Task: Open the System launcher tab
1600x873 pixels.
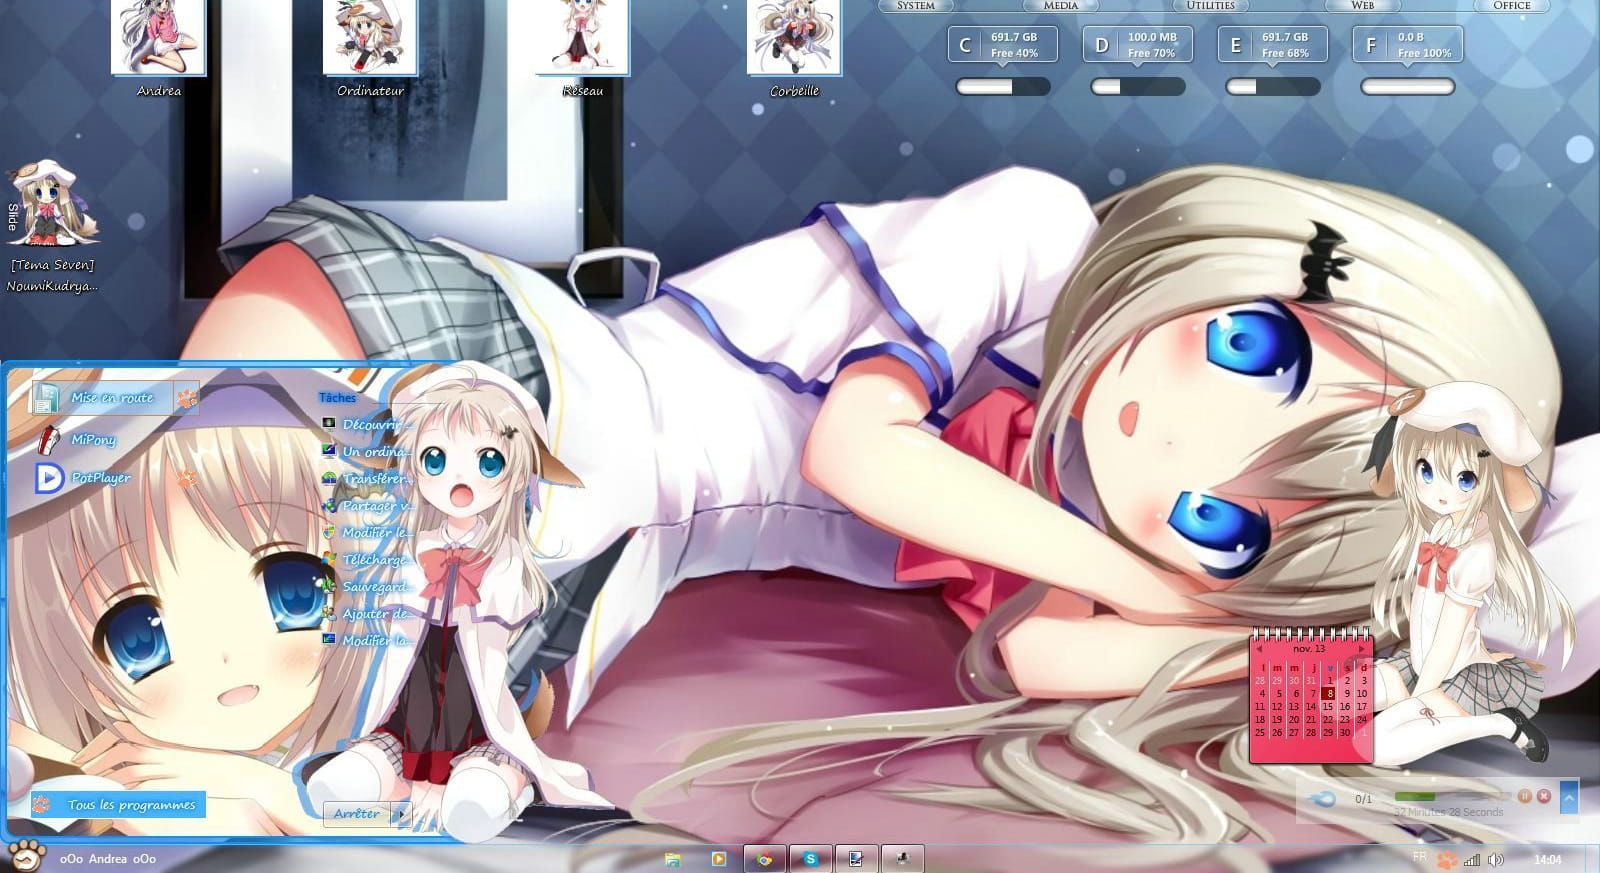Action: (x=915, y=5)
